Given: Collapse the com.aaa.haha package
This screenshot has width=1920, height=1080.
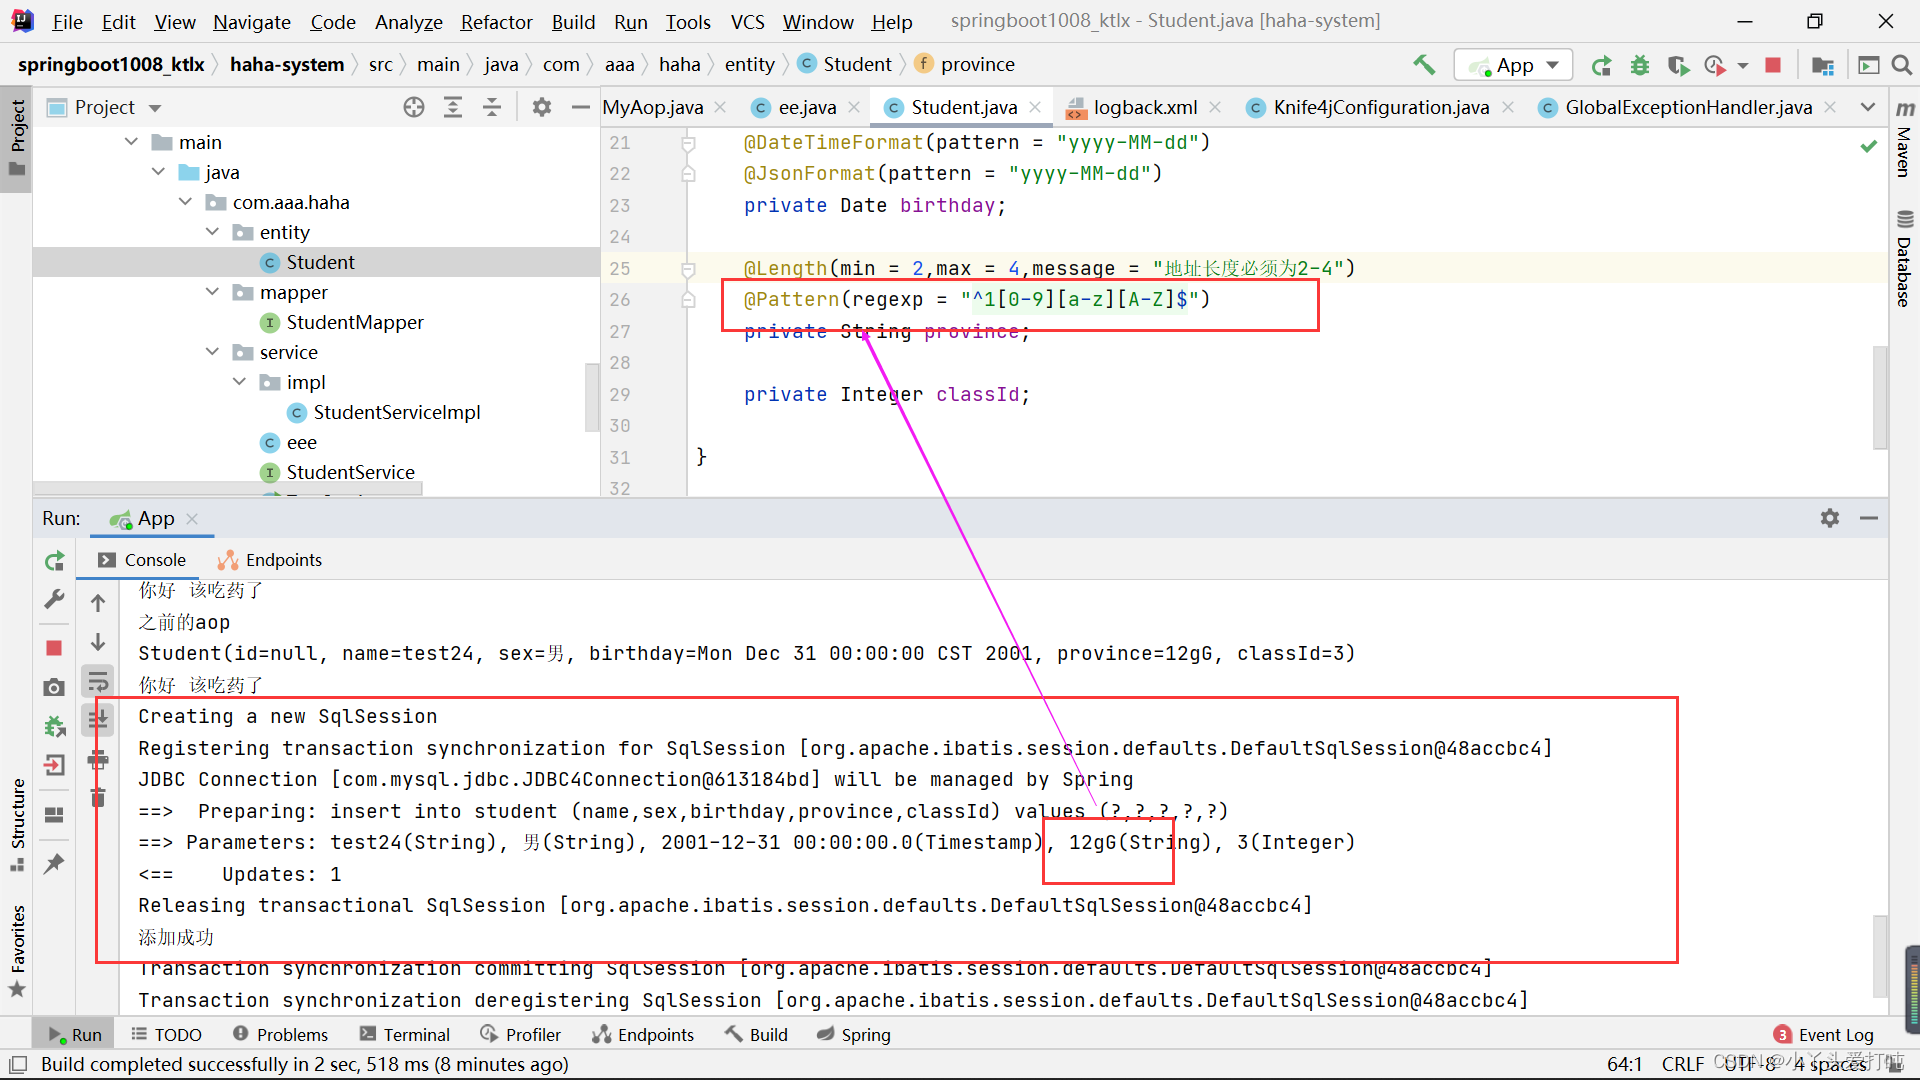Looking at the screenshot, I should pos(185,202).
